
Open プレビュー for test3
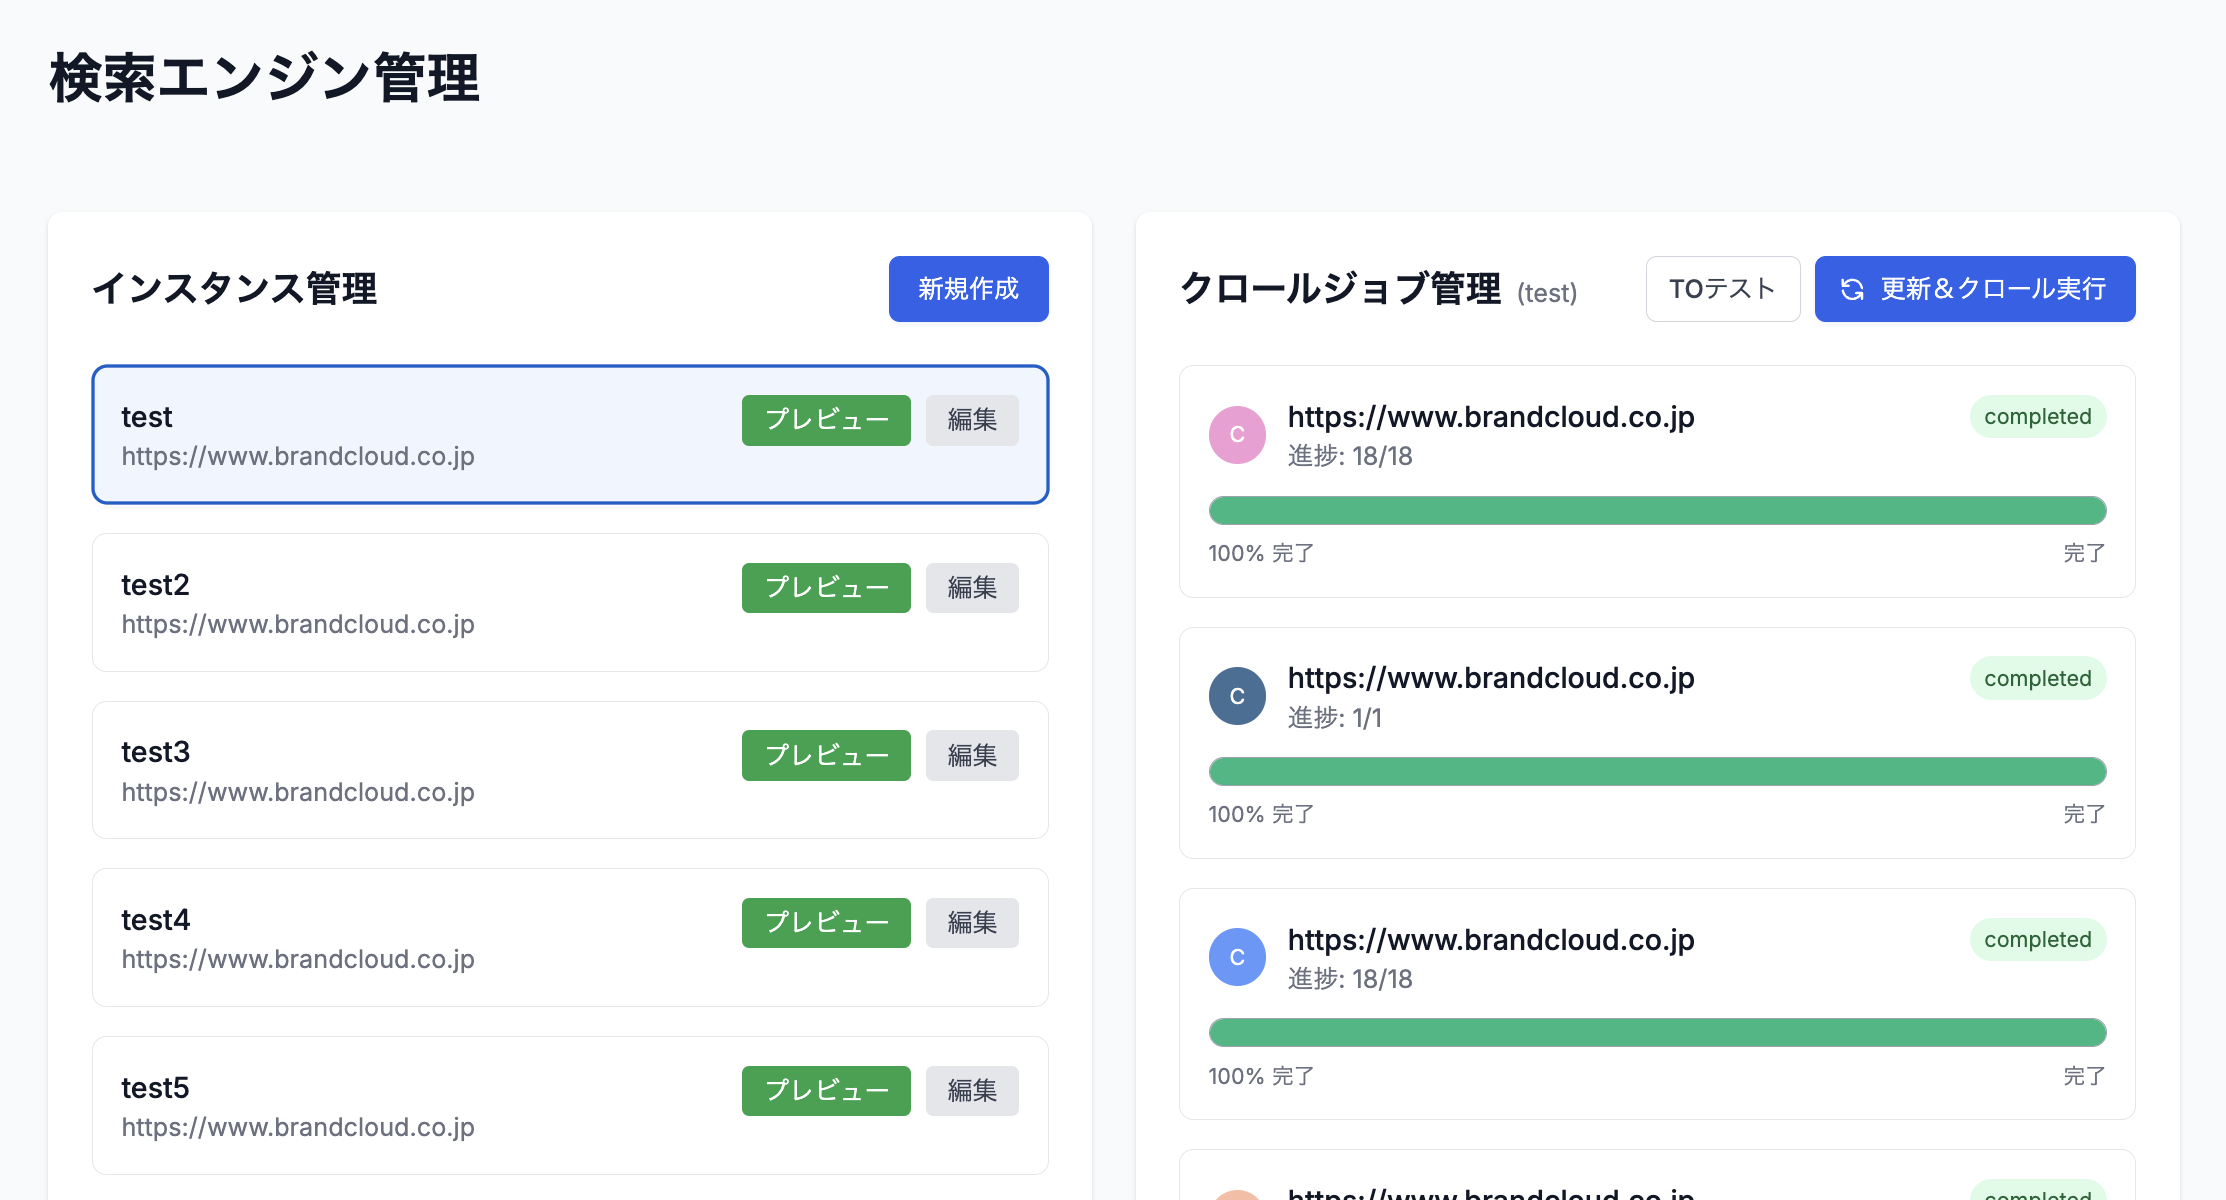(x=826, y=755)
